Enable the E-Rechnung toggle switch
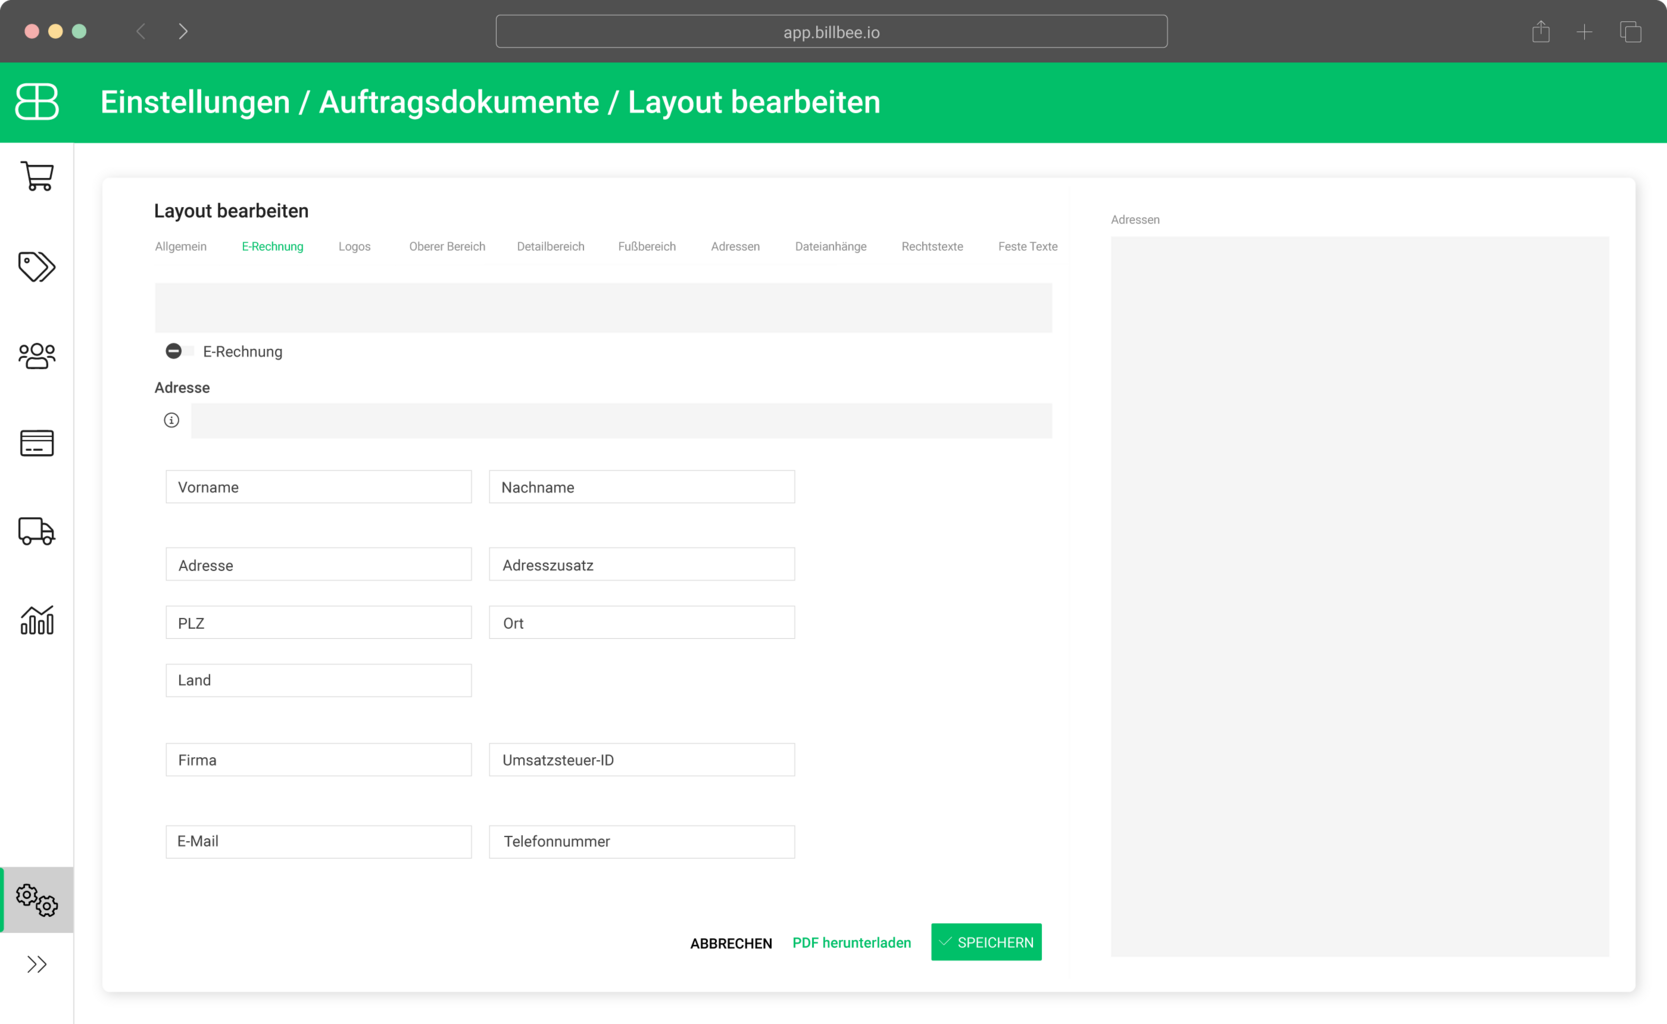The width and height of the screenshot is (1667, 1024). pyautogui.click(x=178, y=351)
